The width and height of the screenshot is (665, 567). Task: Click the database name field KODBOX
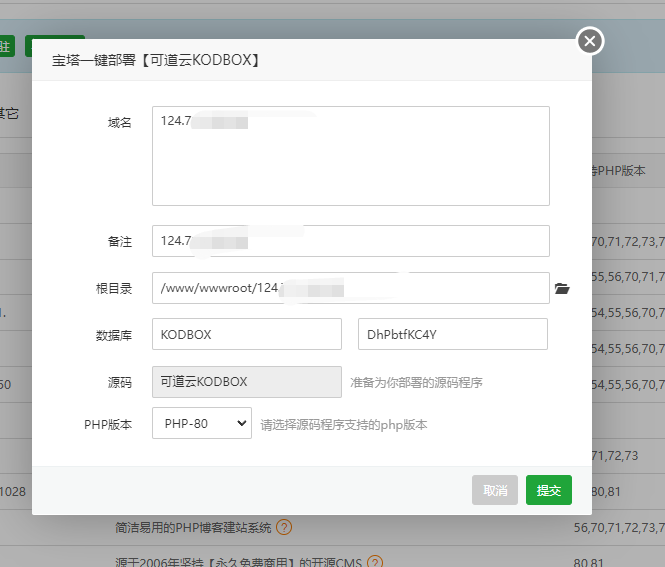point(247,334)
